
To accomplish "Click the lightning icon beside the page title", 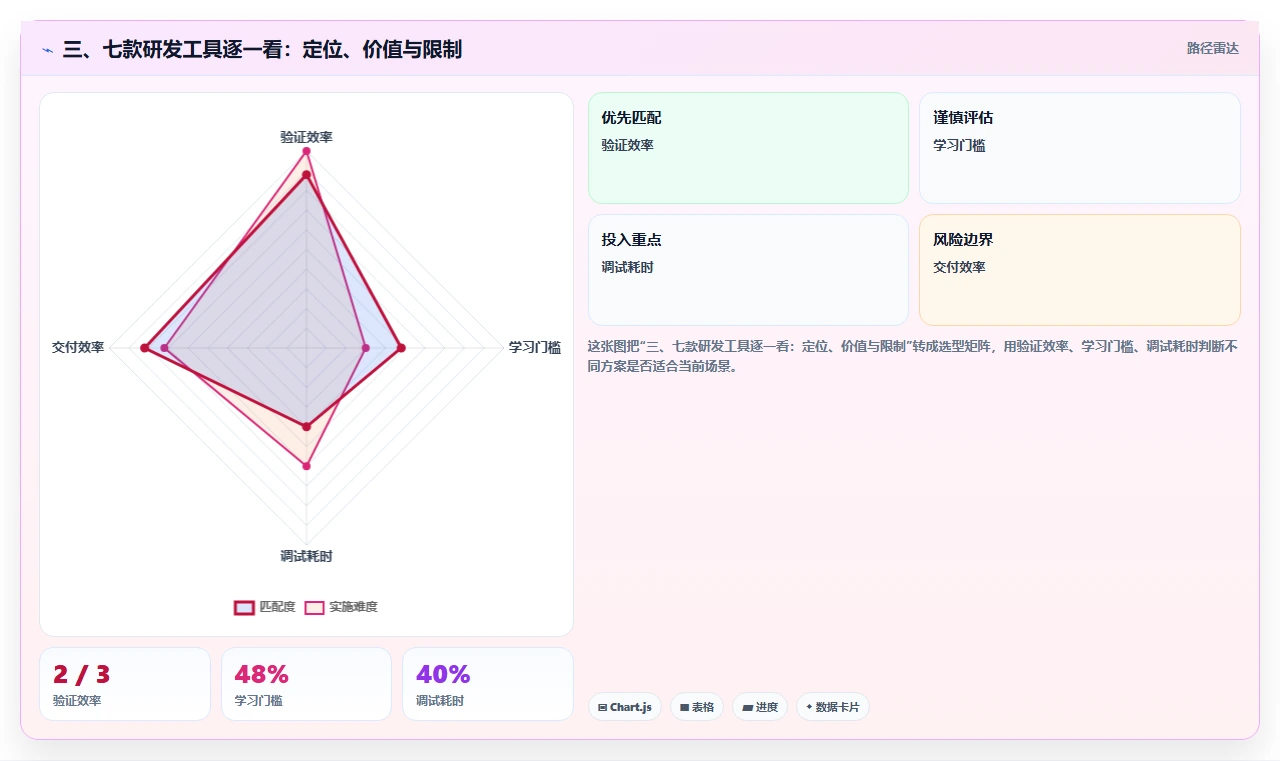I will tap(48, 49).
